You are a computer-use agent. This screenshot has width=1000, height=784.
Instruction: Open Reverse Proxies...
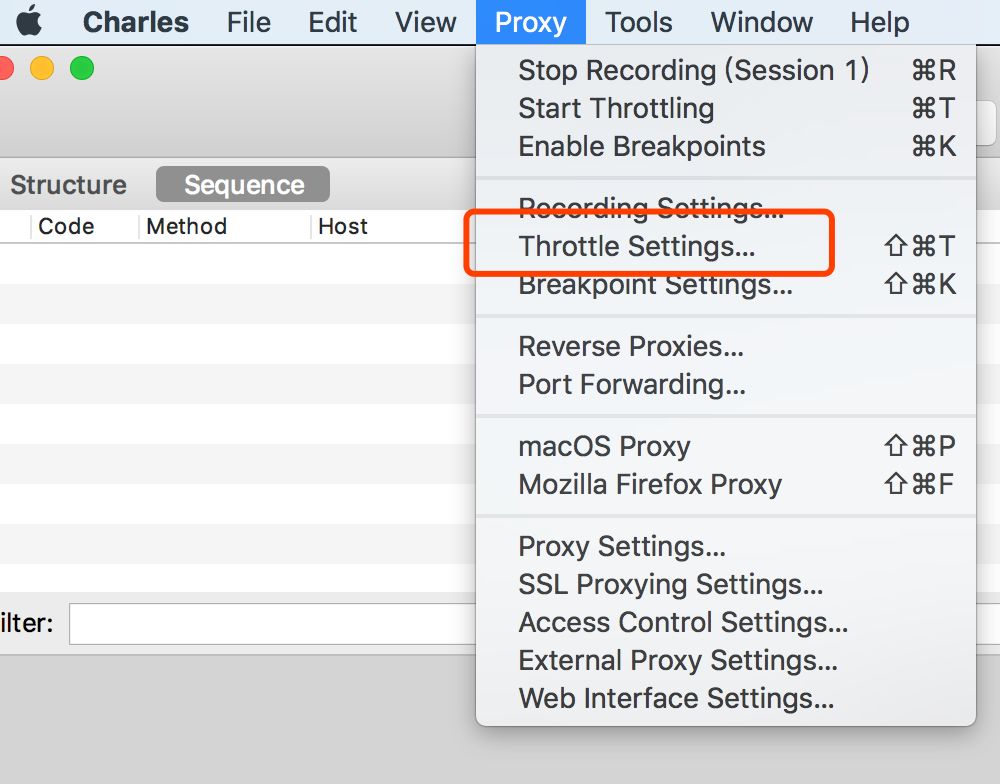coord(726,346)
